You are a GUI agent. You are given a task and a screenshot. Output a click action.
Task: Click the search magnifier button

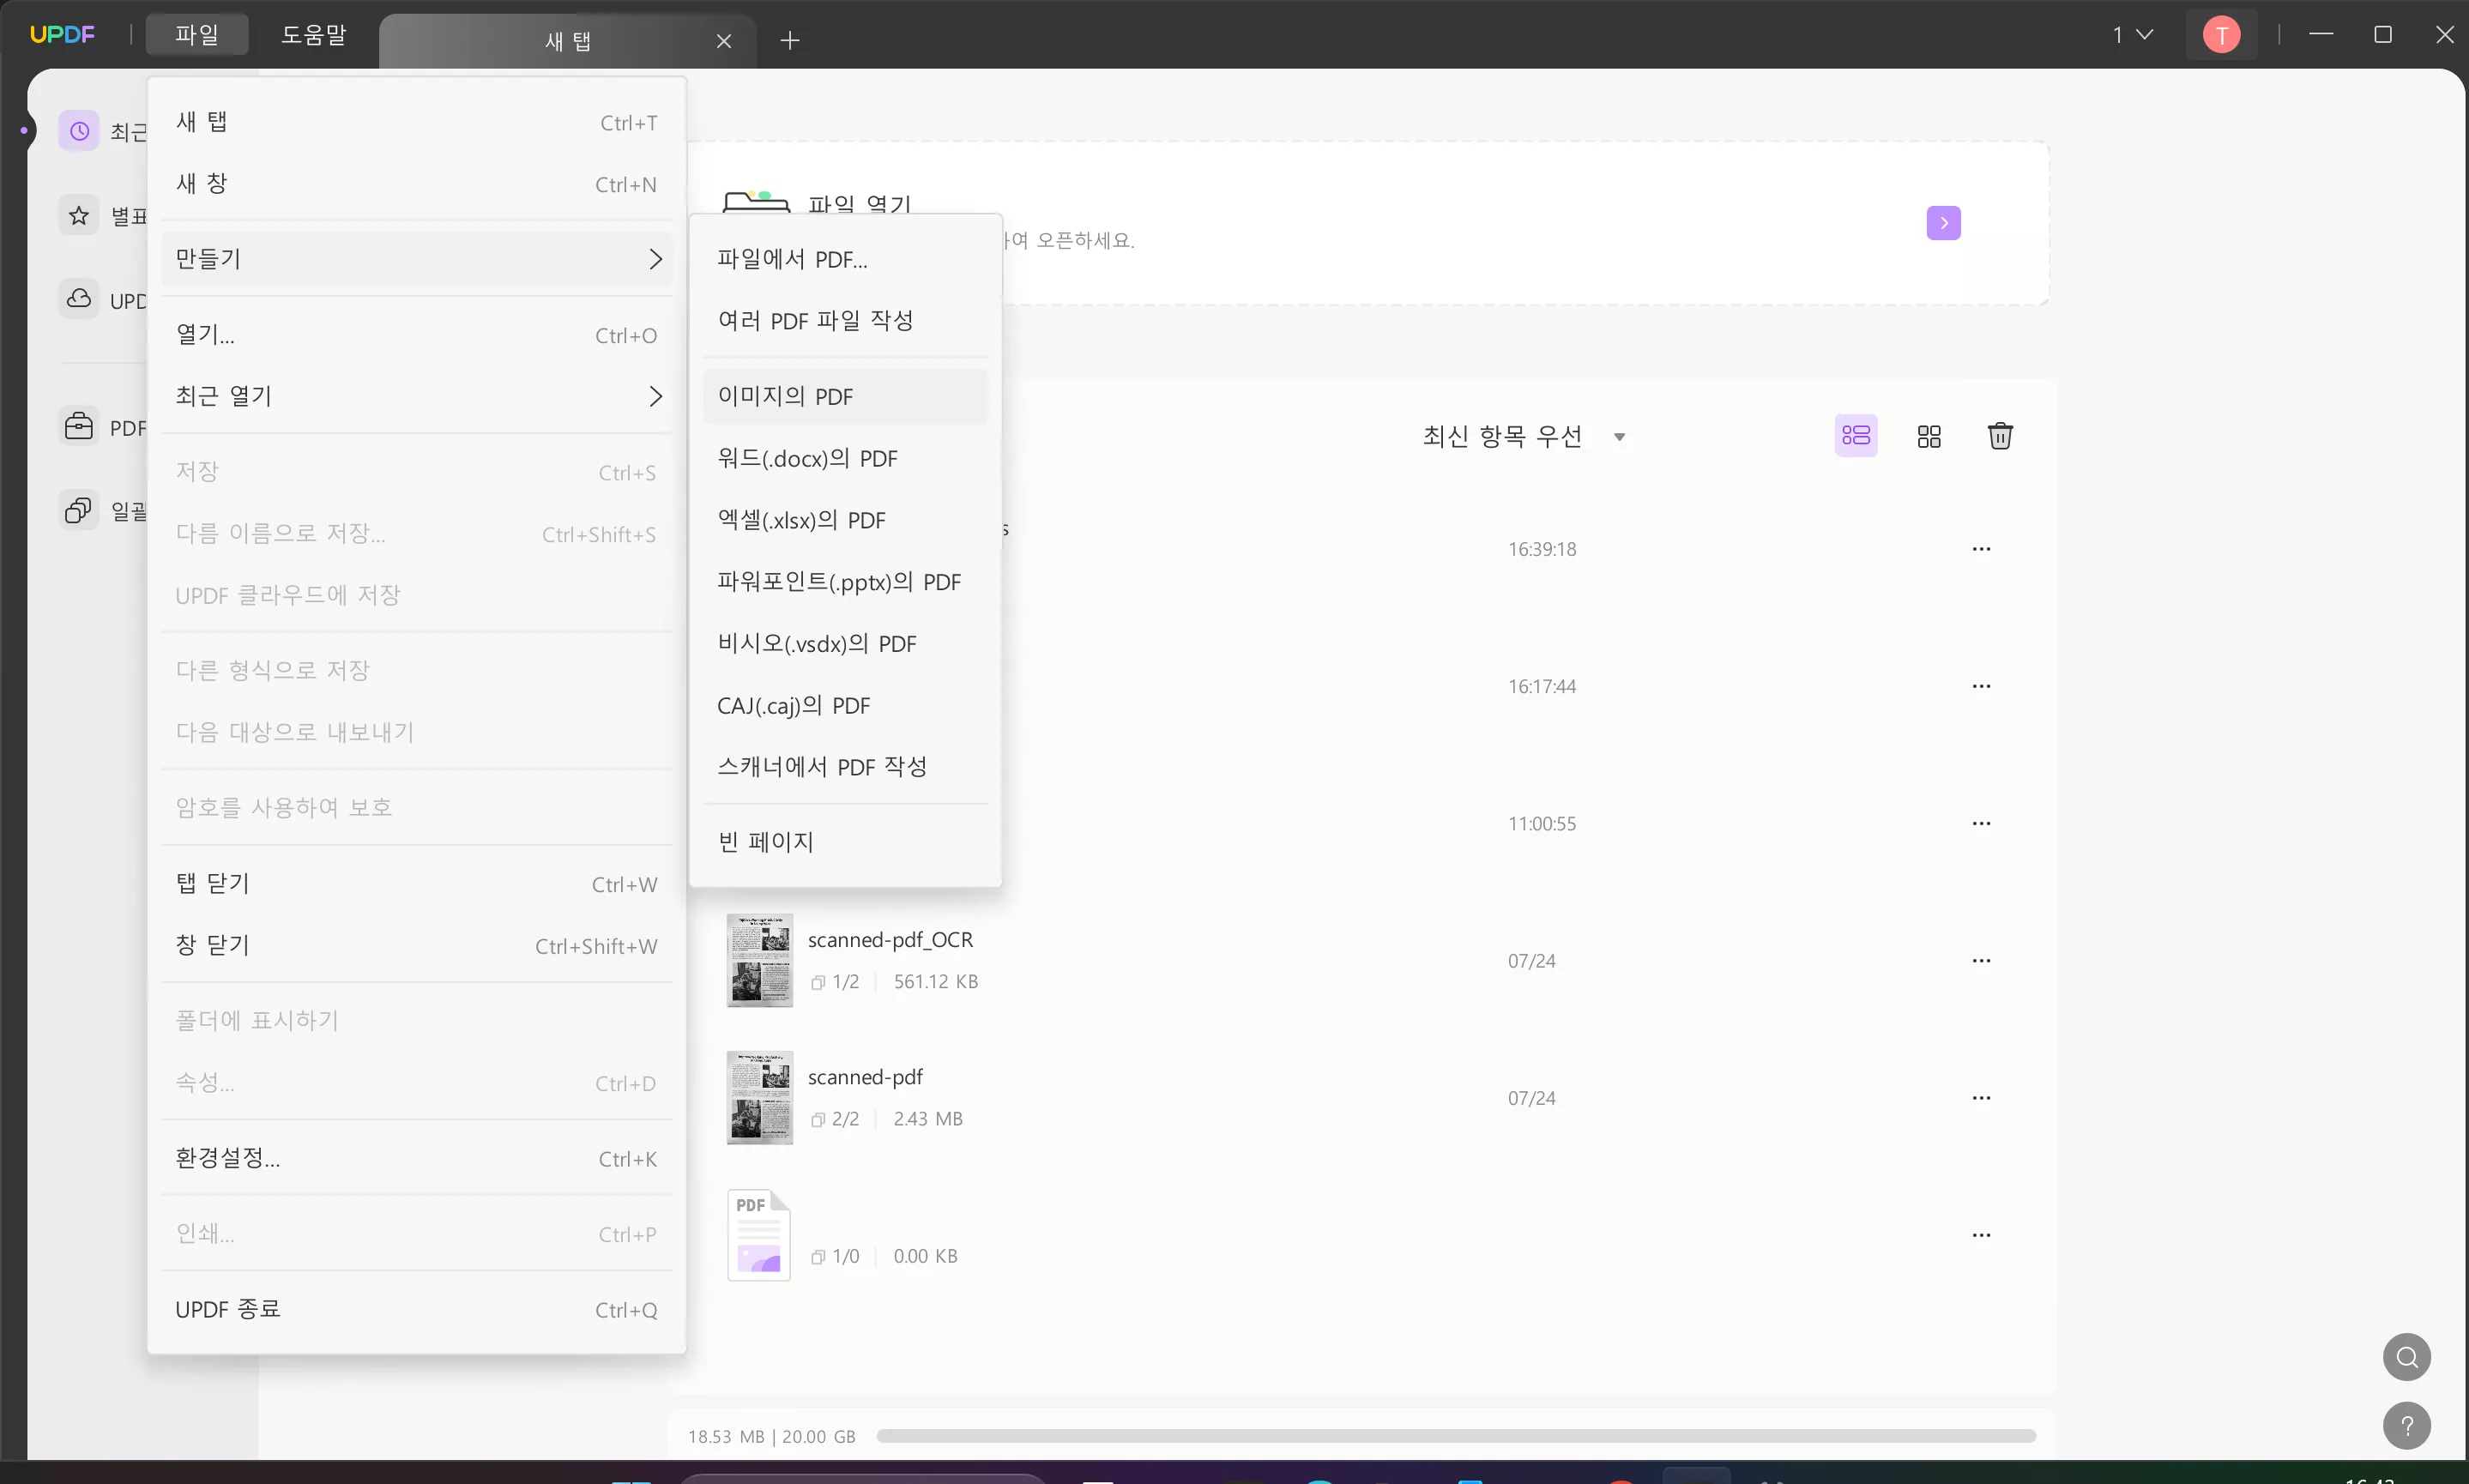[2406, 1357]
